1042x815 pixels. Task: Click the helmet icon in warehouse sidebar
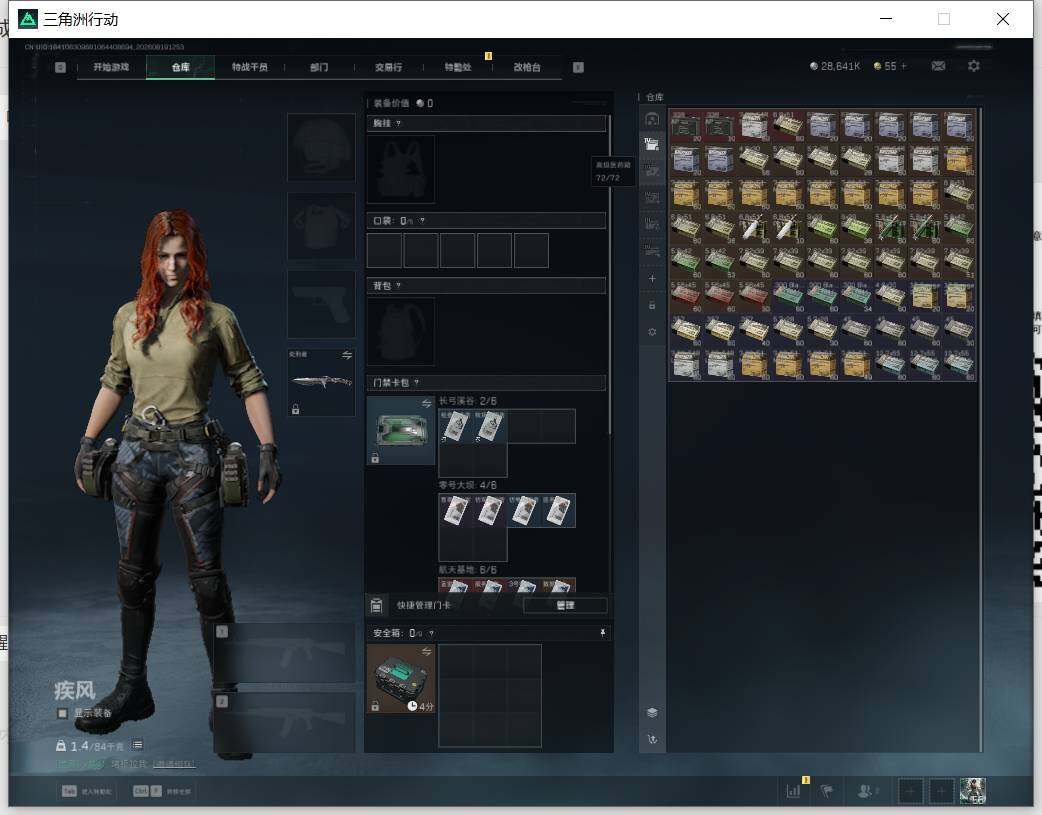[652, 119]
